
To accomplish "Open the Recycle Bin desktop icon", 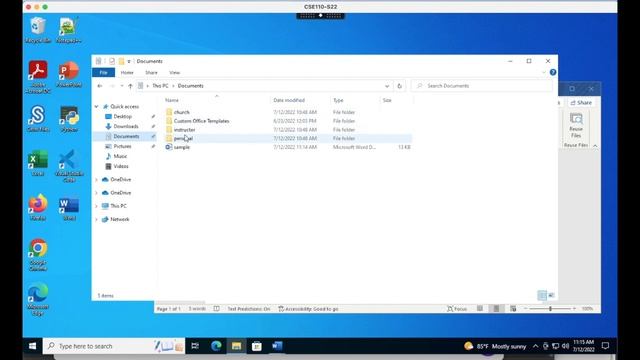I will 38,30.
